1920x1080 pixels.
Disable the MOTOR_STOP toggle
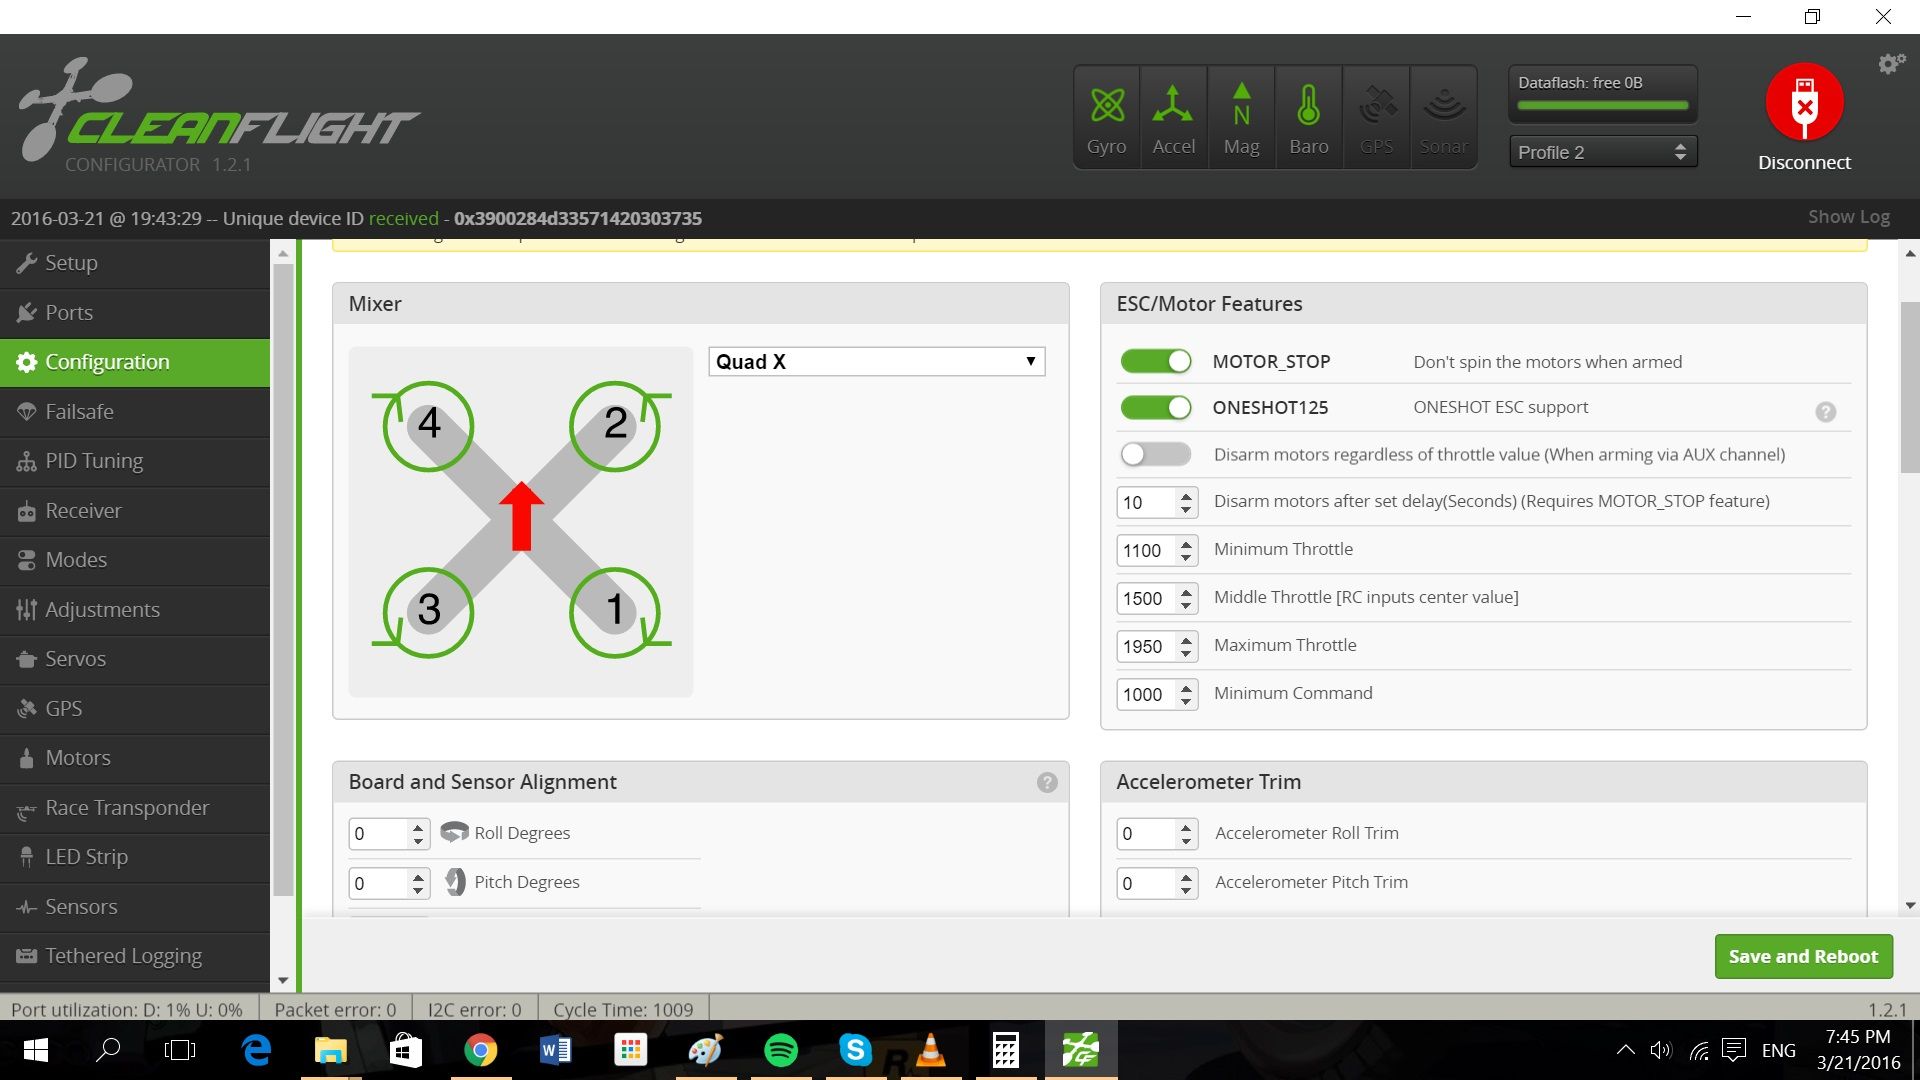click(1155, 361)
